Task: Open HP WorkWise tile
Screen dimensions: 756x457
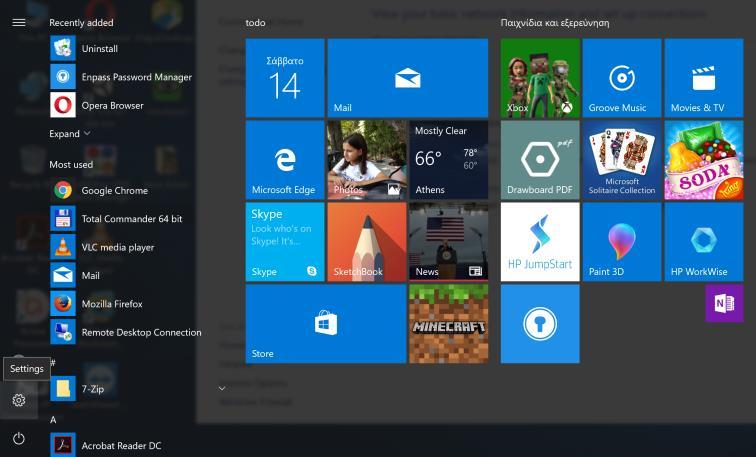Action: pyautogui.click(x=704, y=242)
